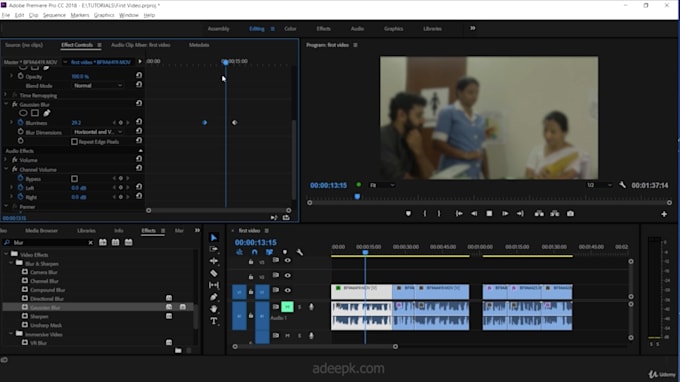The width and height of the screenshot is (680, 382).
Task: Click Add Marker button in Program monitor
Action: 408,214
